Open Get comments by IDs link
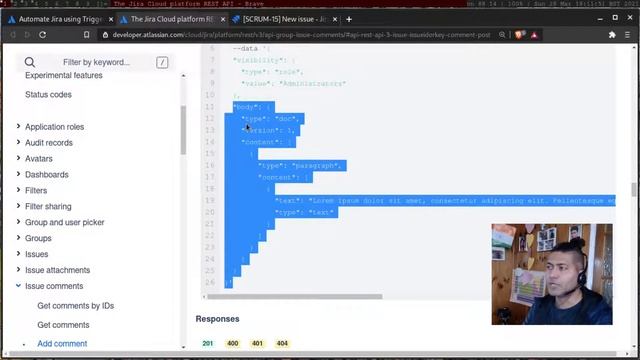 coord(76,305)
